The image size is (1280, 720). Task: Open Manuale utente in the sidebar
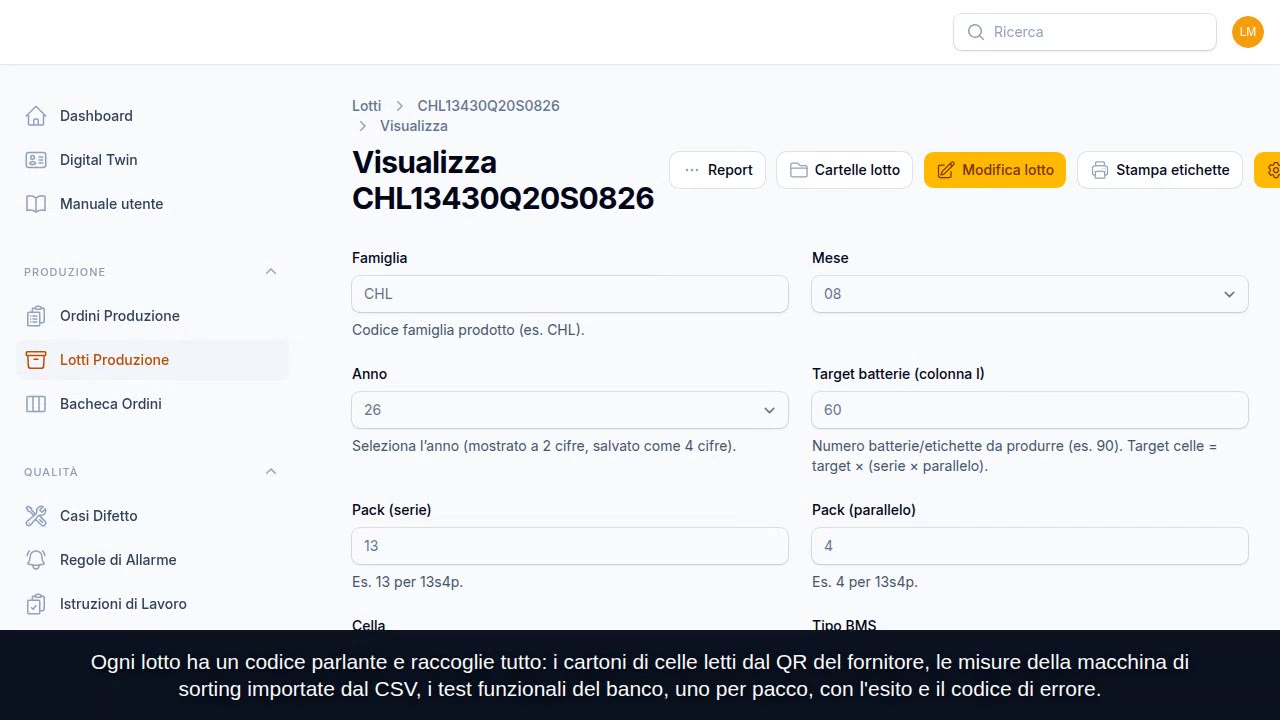(152, 204)
